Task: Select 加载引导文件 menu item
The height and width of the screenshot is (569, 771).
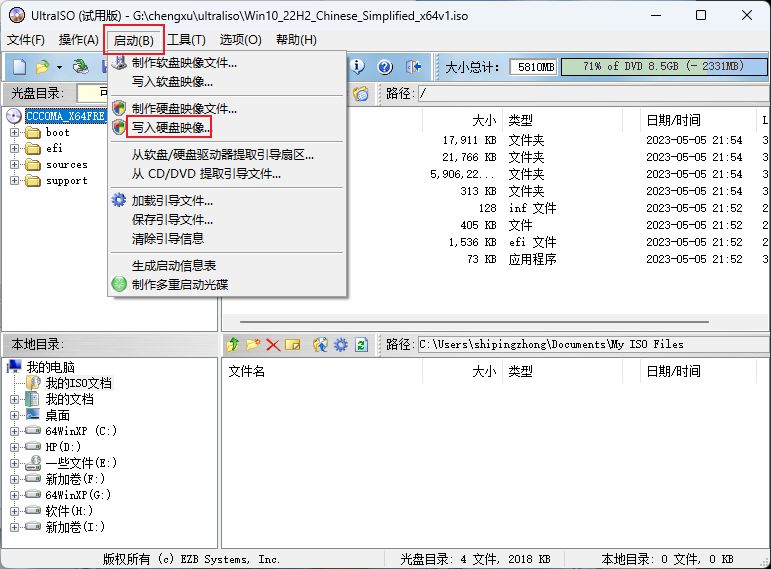Action: pyautogui.click(x=172, y=200)
